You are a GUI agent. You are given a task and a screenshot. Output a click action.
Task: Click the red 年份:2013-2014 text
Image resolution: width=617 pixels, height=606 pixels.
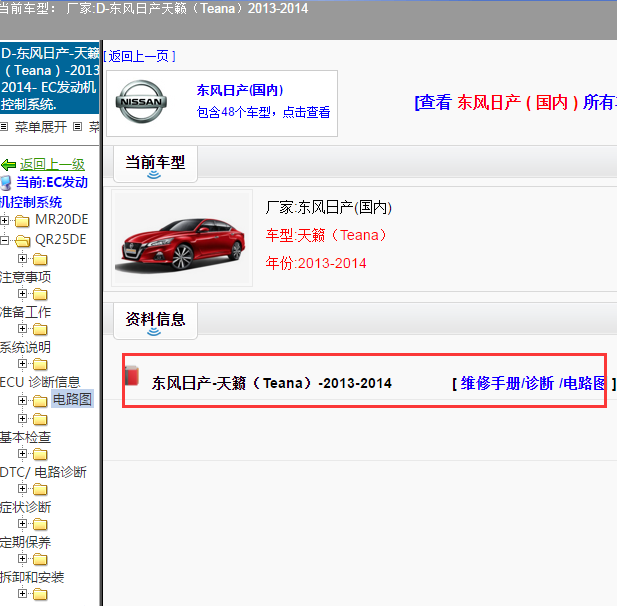click(x=316, y=263)
